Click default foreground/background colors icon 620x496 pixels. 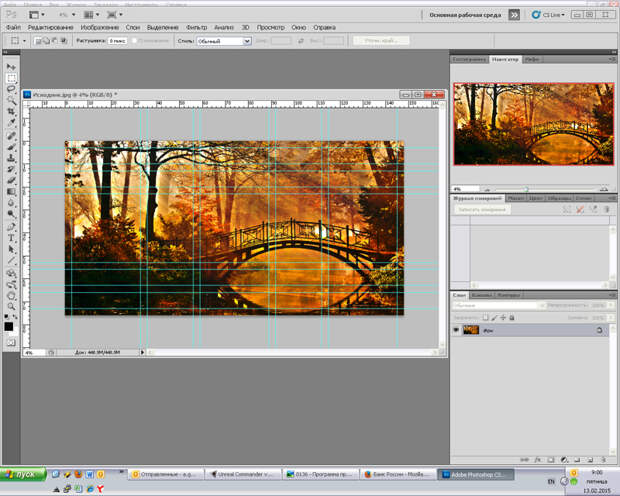click(6, 316)
